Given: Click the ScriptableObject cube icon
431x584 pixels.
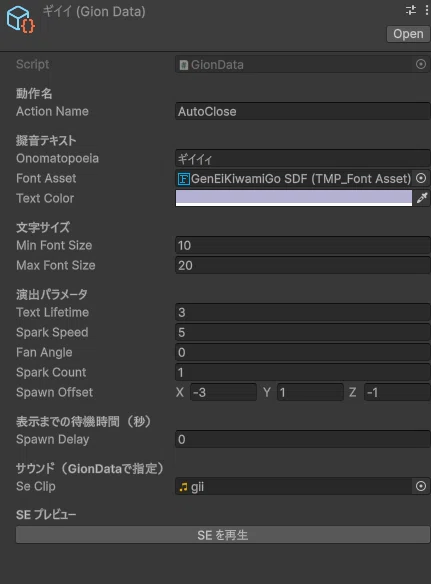Looking at the screenshot, I should click(x=21, y=20).
